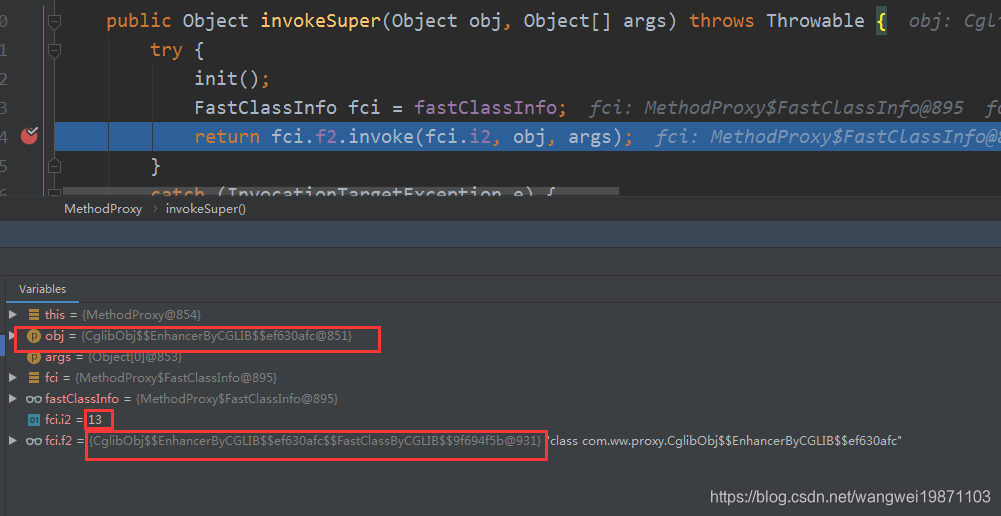Click the parameter icon next to 'args'
Screen dimensions: 1001x516
(x=34, y=357)
